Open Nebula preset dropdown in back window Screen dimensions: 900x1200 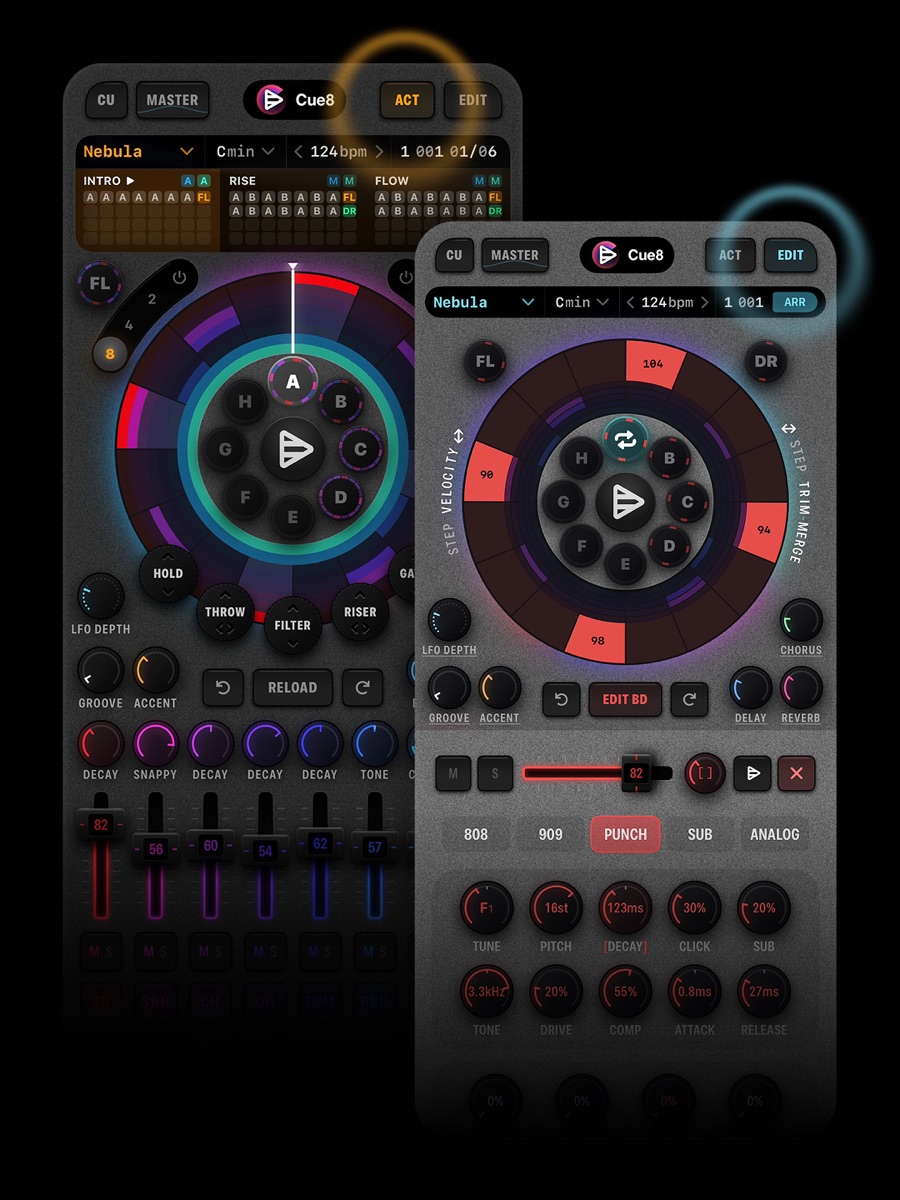[138, 152]
